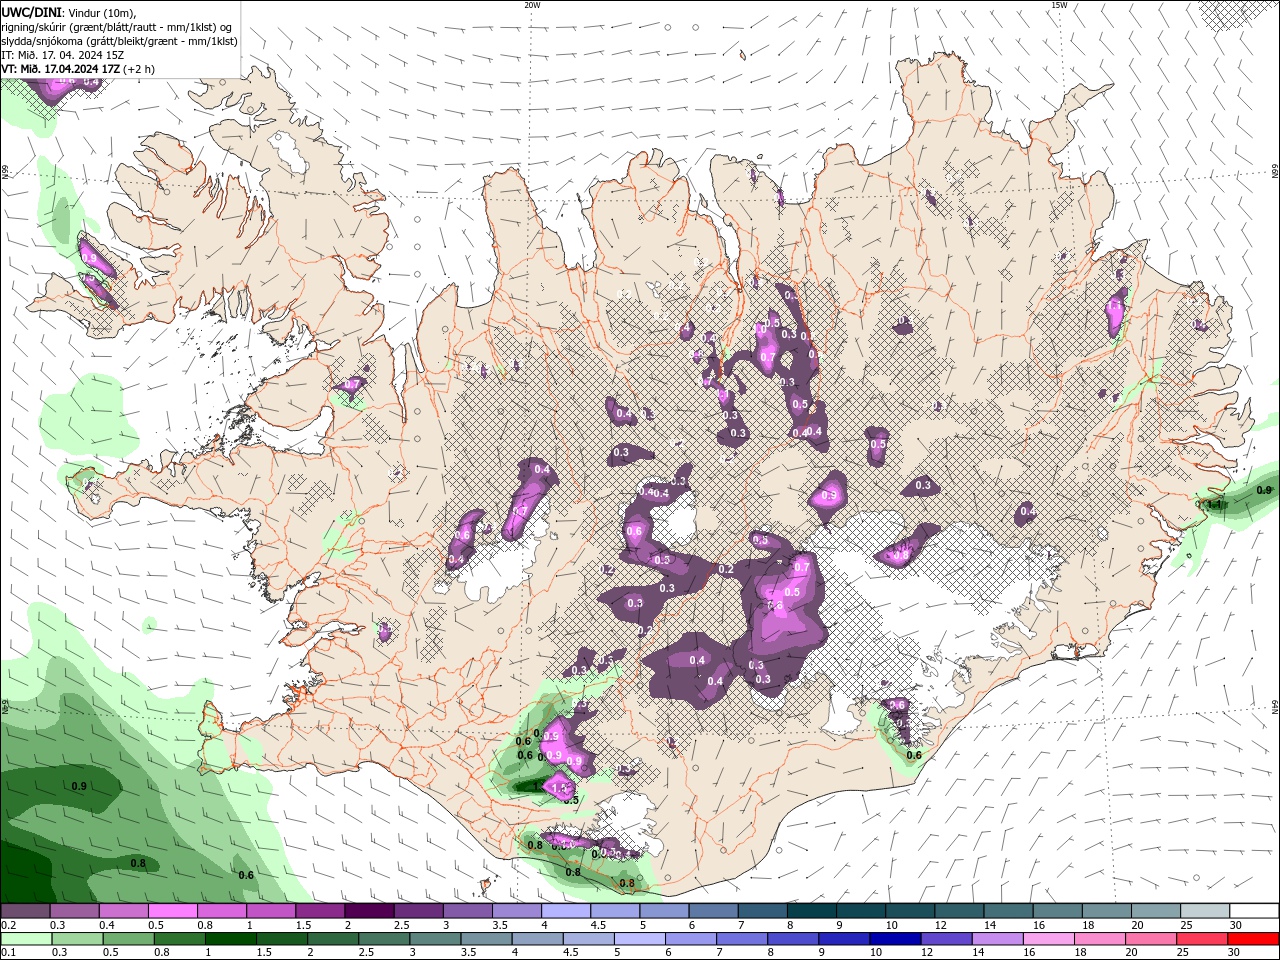Select the darkest green 1 rain legend swatch

coord(231,939)
